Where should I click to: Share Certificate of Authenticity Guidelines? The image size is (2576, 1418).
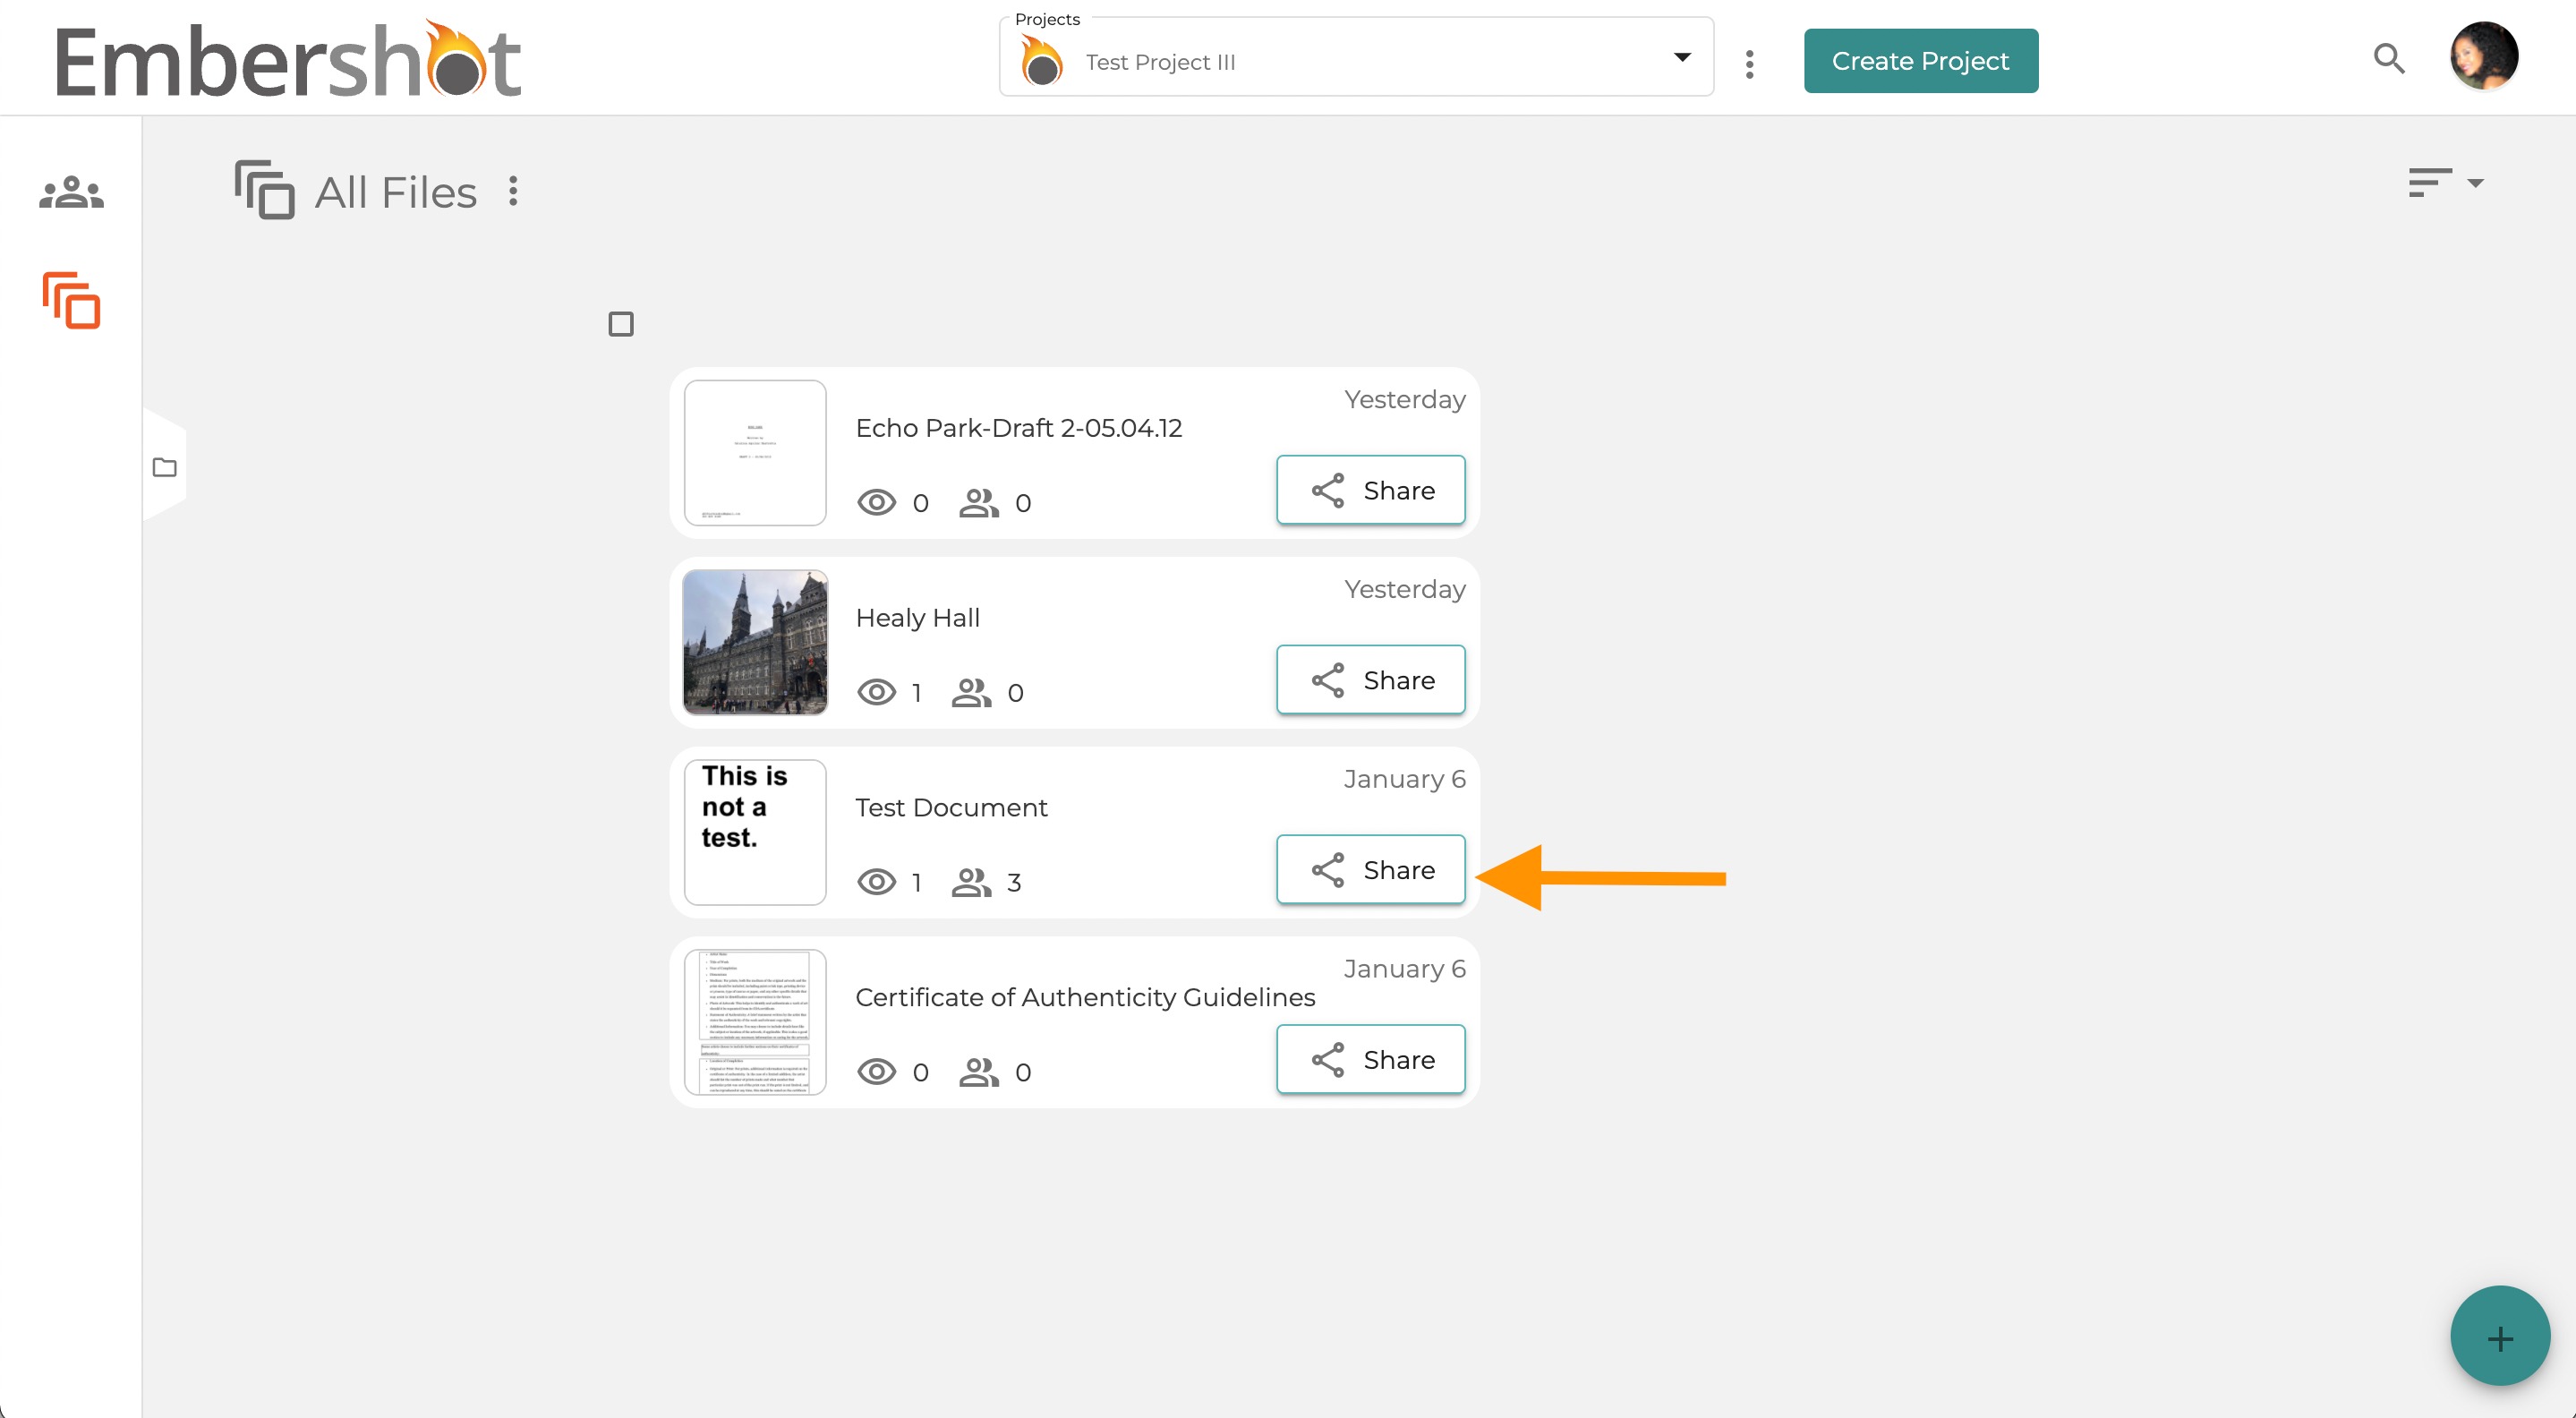coord(1370,1059)
